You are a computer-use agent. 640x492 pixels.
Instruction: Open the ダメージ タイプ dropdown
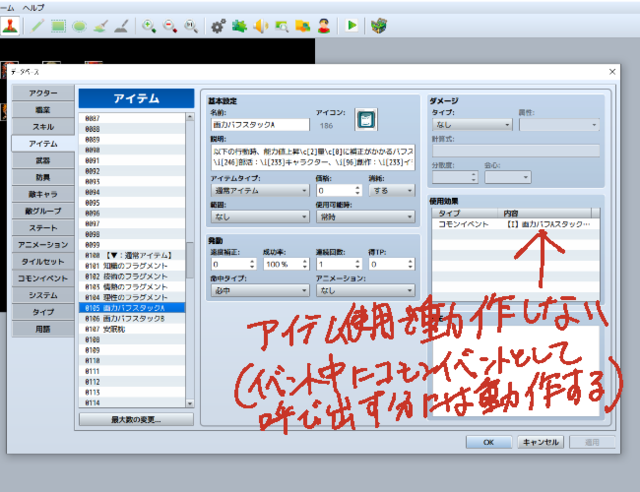click(x=472, y=125)
